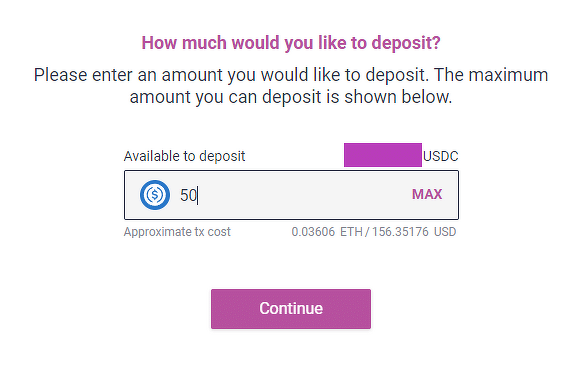Click the 'amount you can deposit is shown below' line
Image resolution: width=576 pixels, height=370 pixels.
point(291,97)
